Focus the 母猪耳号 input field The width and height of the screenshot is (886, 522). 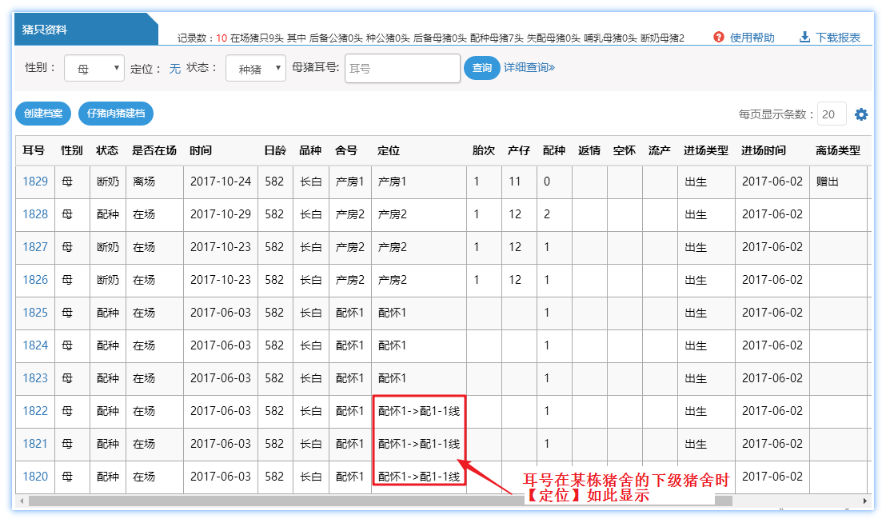point(402,68)
